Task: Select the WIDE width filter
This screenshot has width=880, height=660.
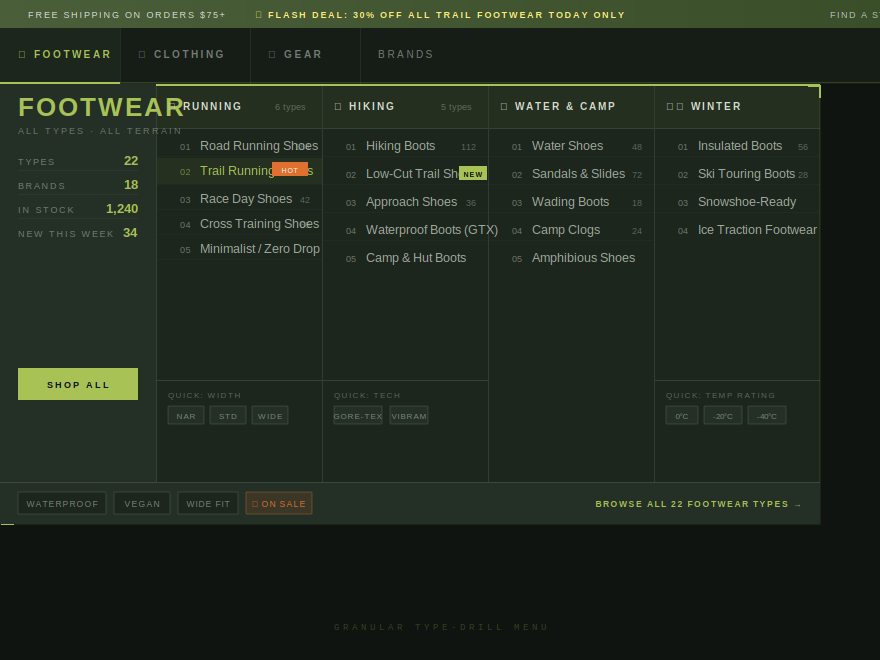Action: click(270, 416)
